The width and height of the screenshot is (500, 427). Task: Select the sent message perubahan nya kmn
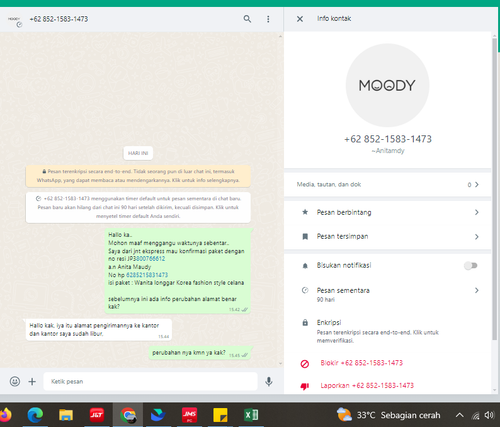point(200,353)
